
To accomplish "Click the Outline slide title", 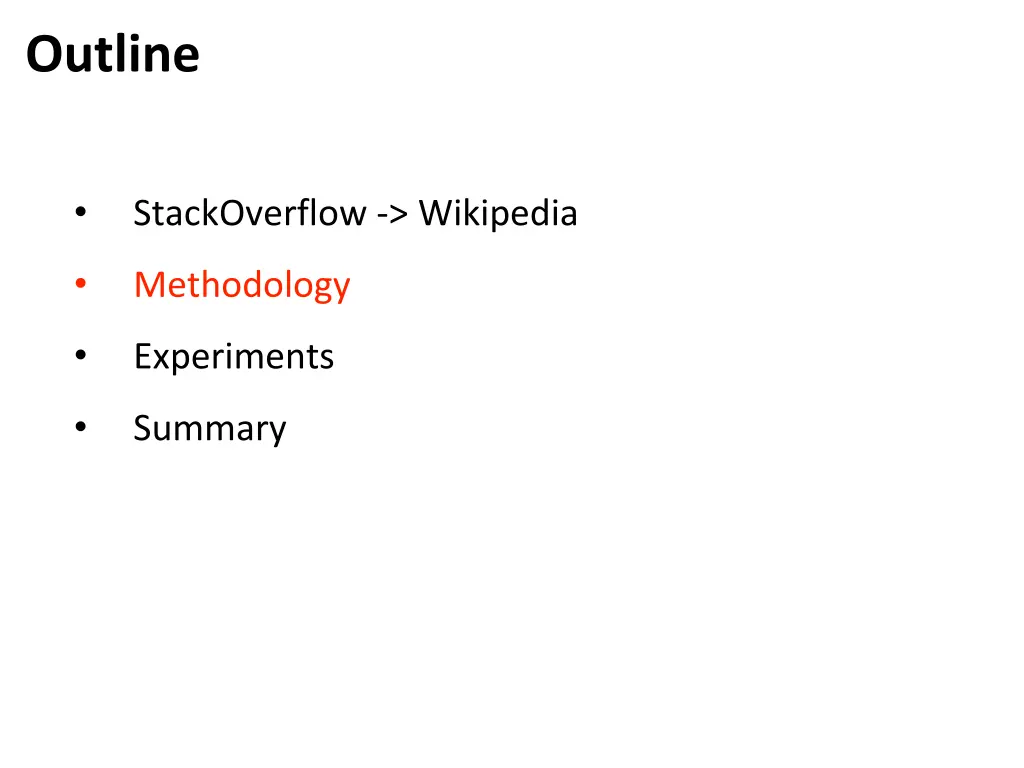I will click(x=113, y=54).
